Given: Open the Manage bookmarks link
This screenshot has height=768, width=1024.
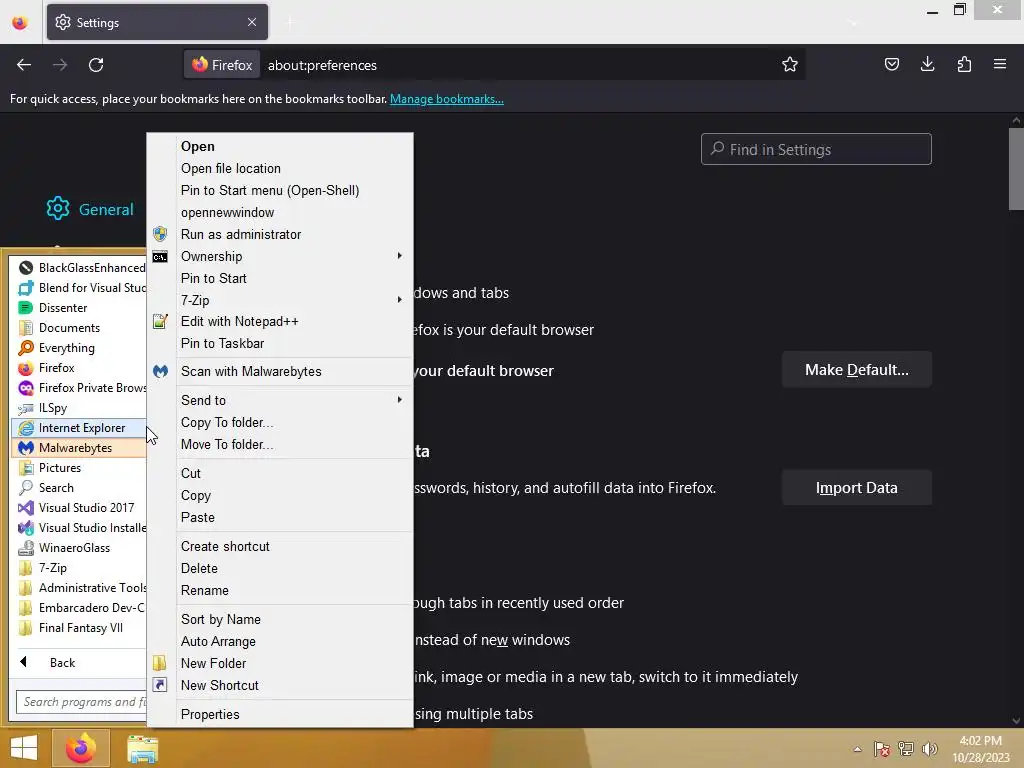Looking at the screenshot, I should click(447, 99).
